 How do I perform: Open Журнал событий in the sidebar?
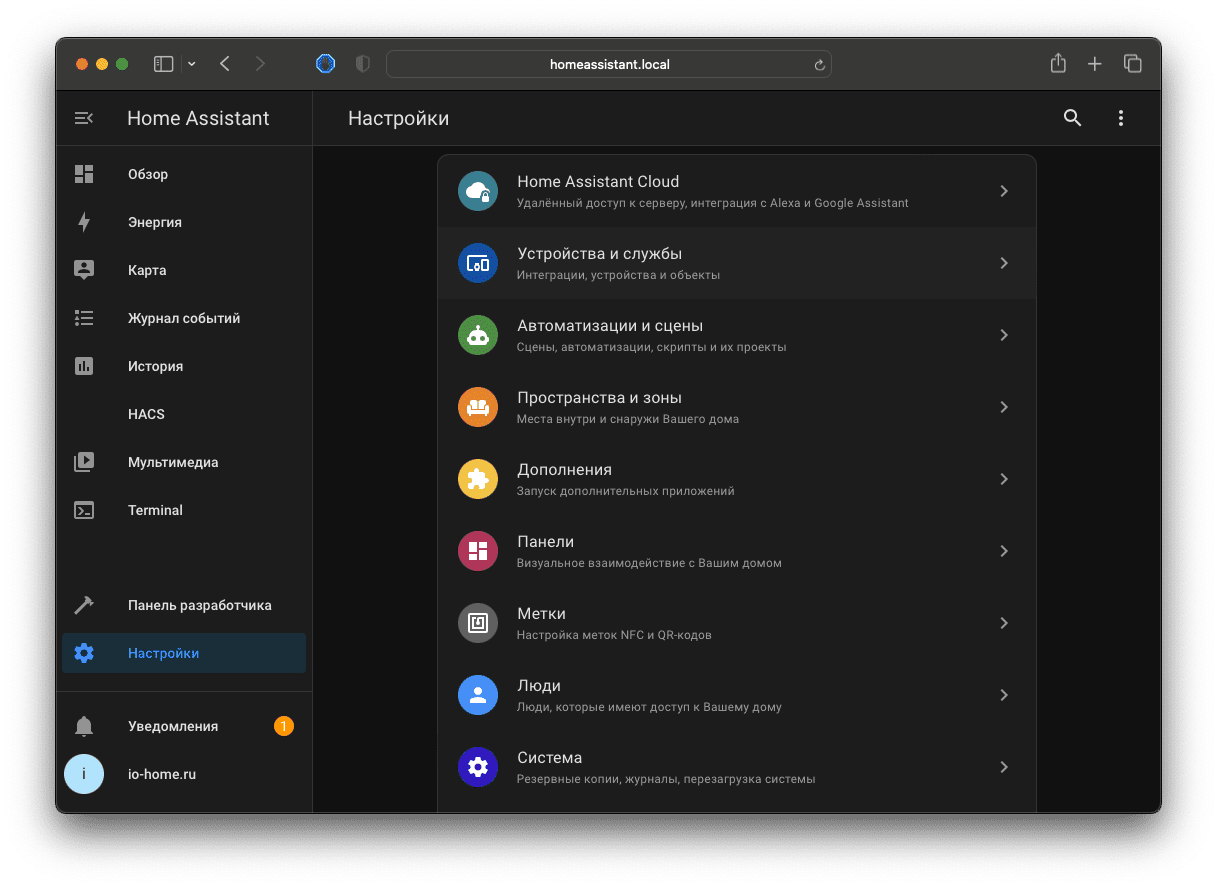184,318
